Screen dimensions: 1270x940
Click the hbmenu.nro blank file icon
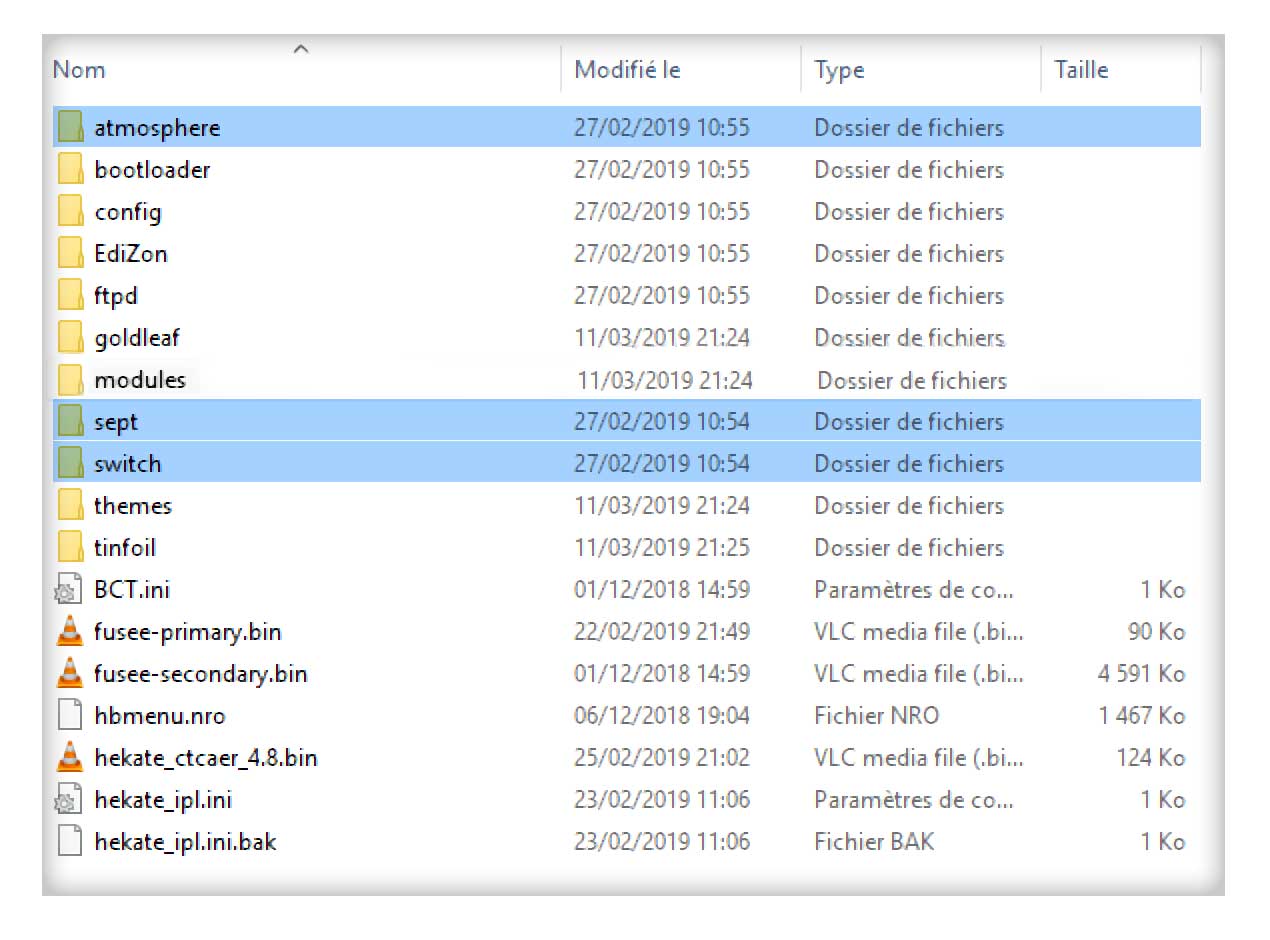point(69,716)
